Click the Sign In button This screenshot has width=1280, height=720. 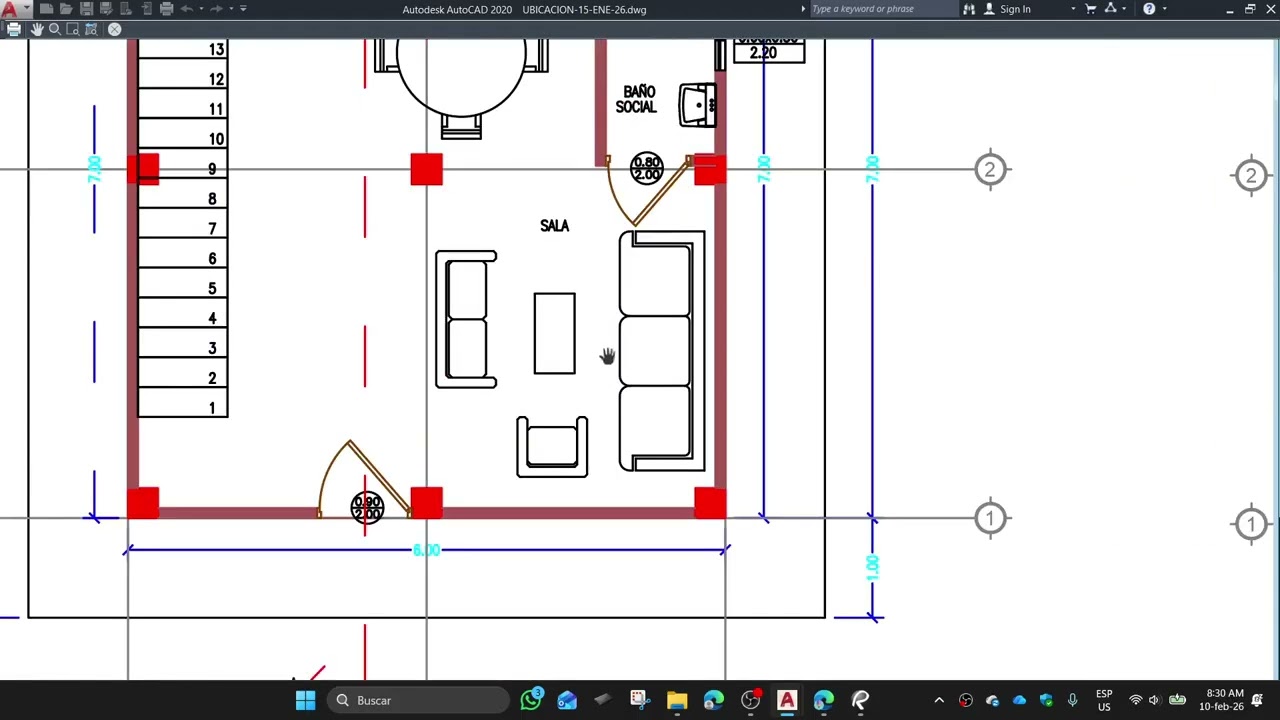click(x=1008, y=9)
